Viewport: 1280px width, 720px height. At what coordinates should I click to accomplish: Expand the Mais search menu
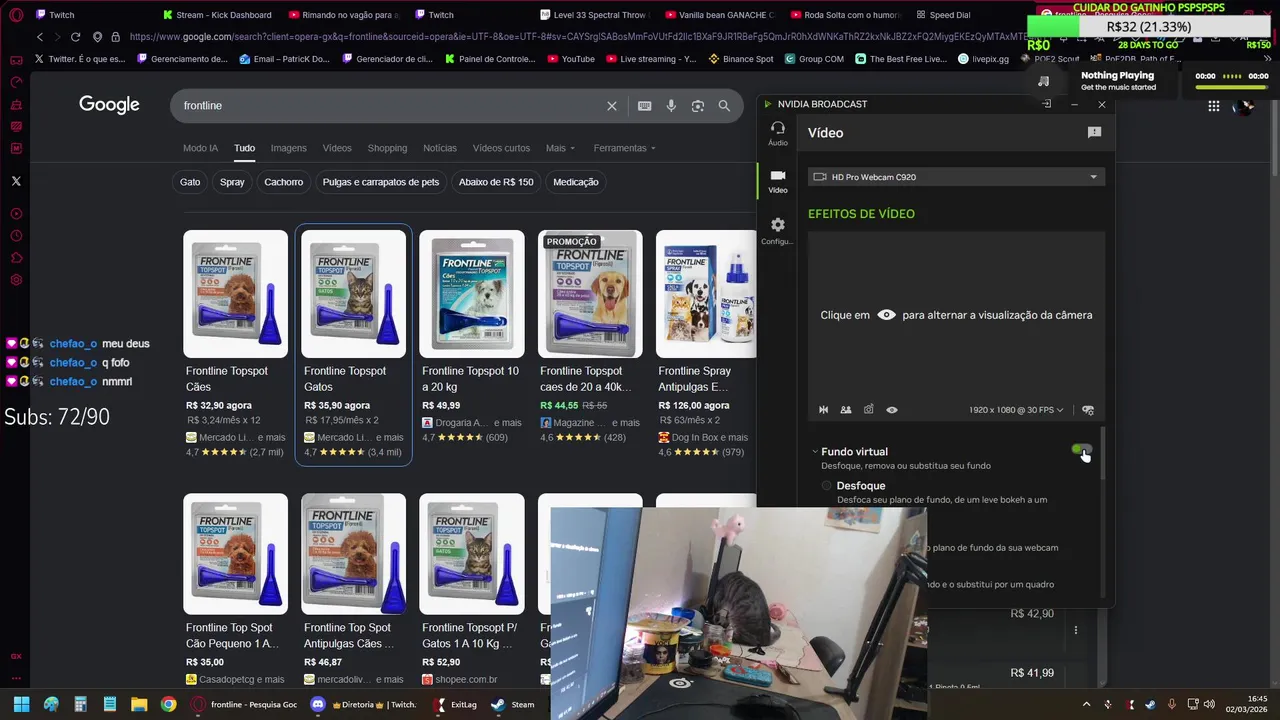pos(560,148)
